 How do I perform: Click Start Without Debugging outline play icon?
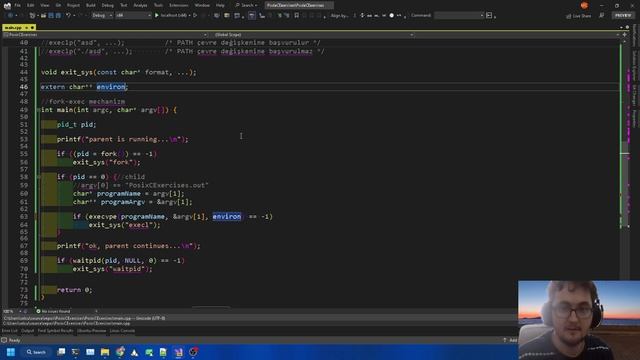click(195, 16)
